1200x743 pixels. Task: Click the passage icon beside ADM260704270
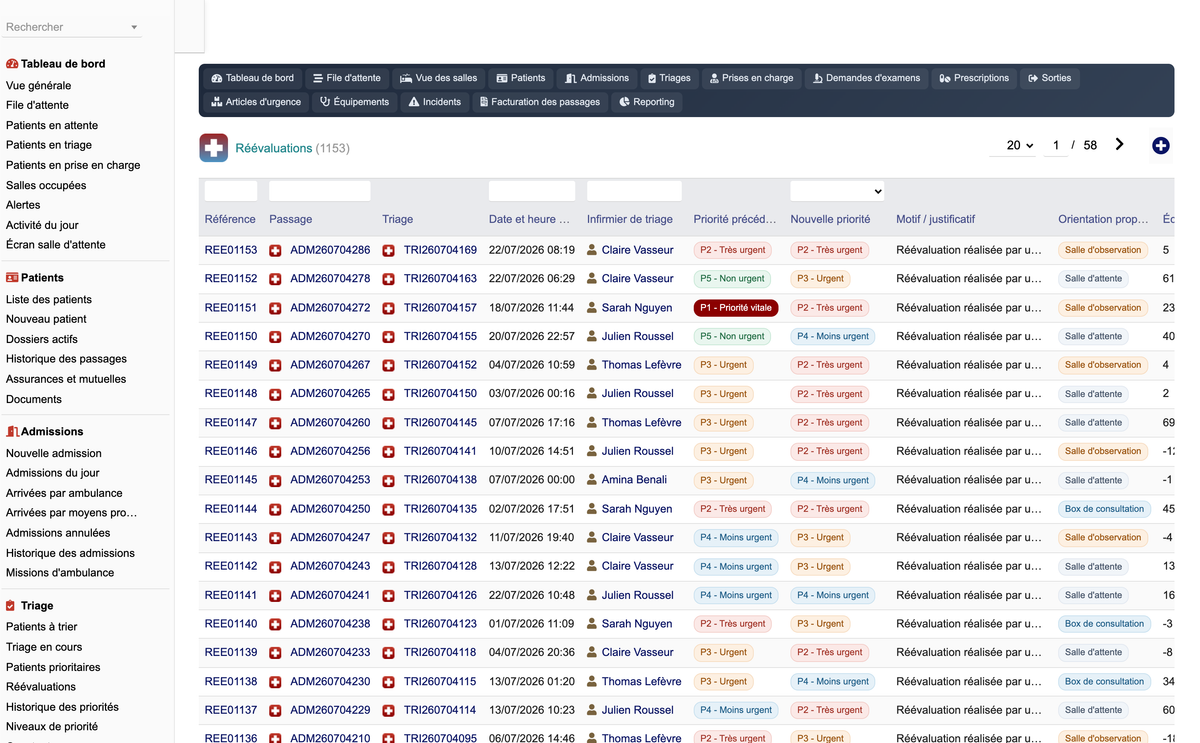pos(275,337)
